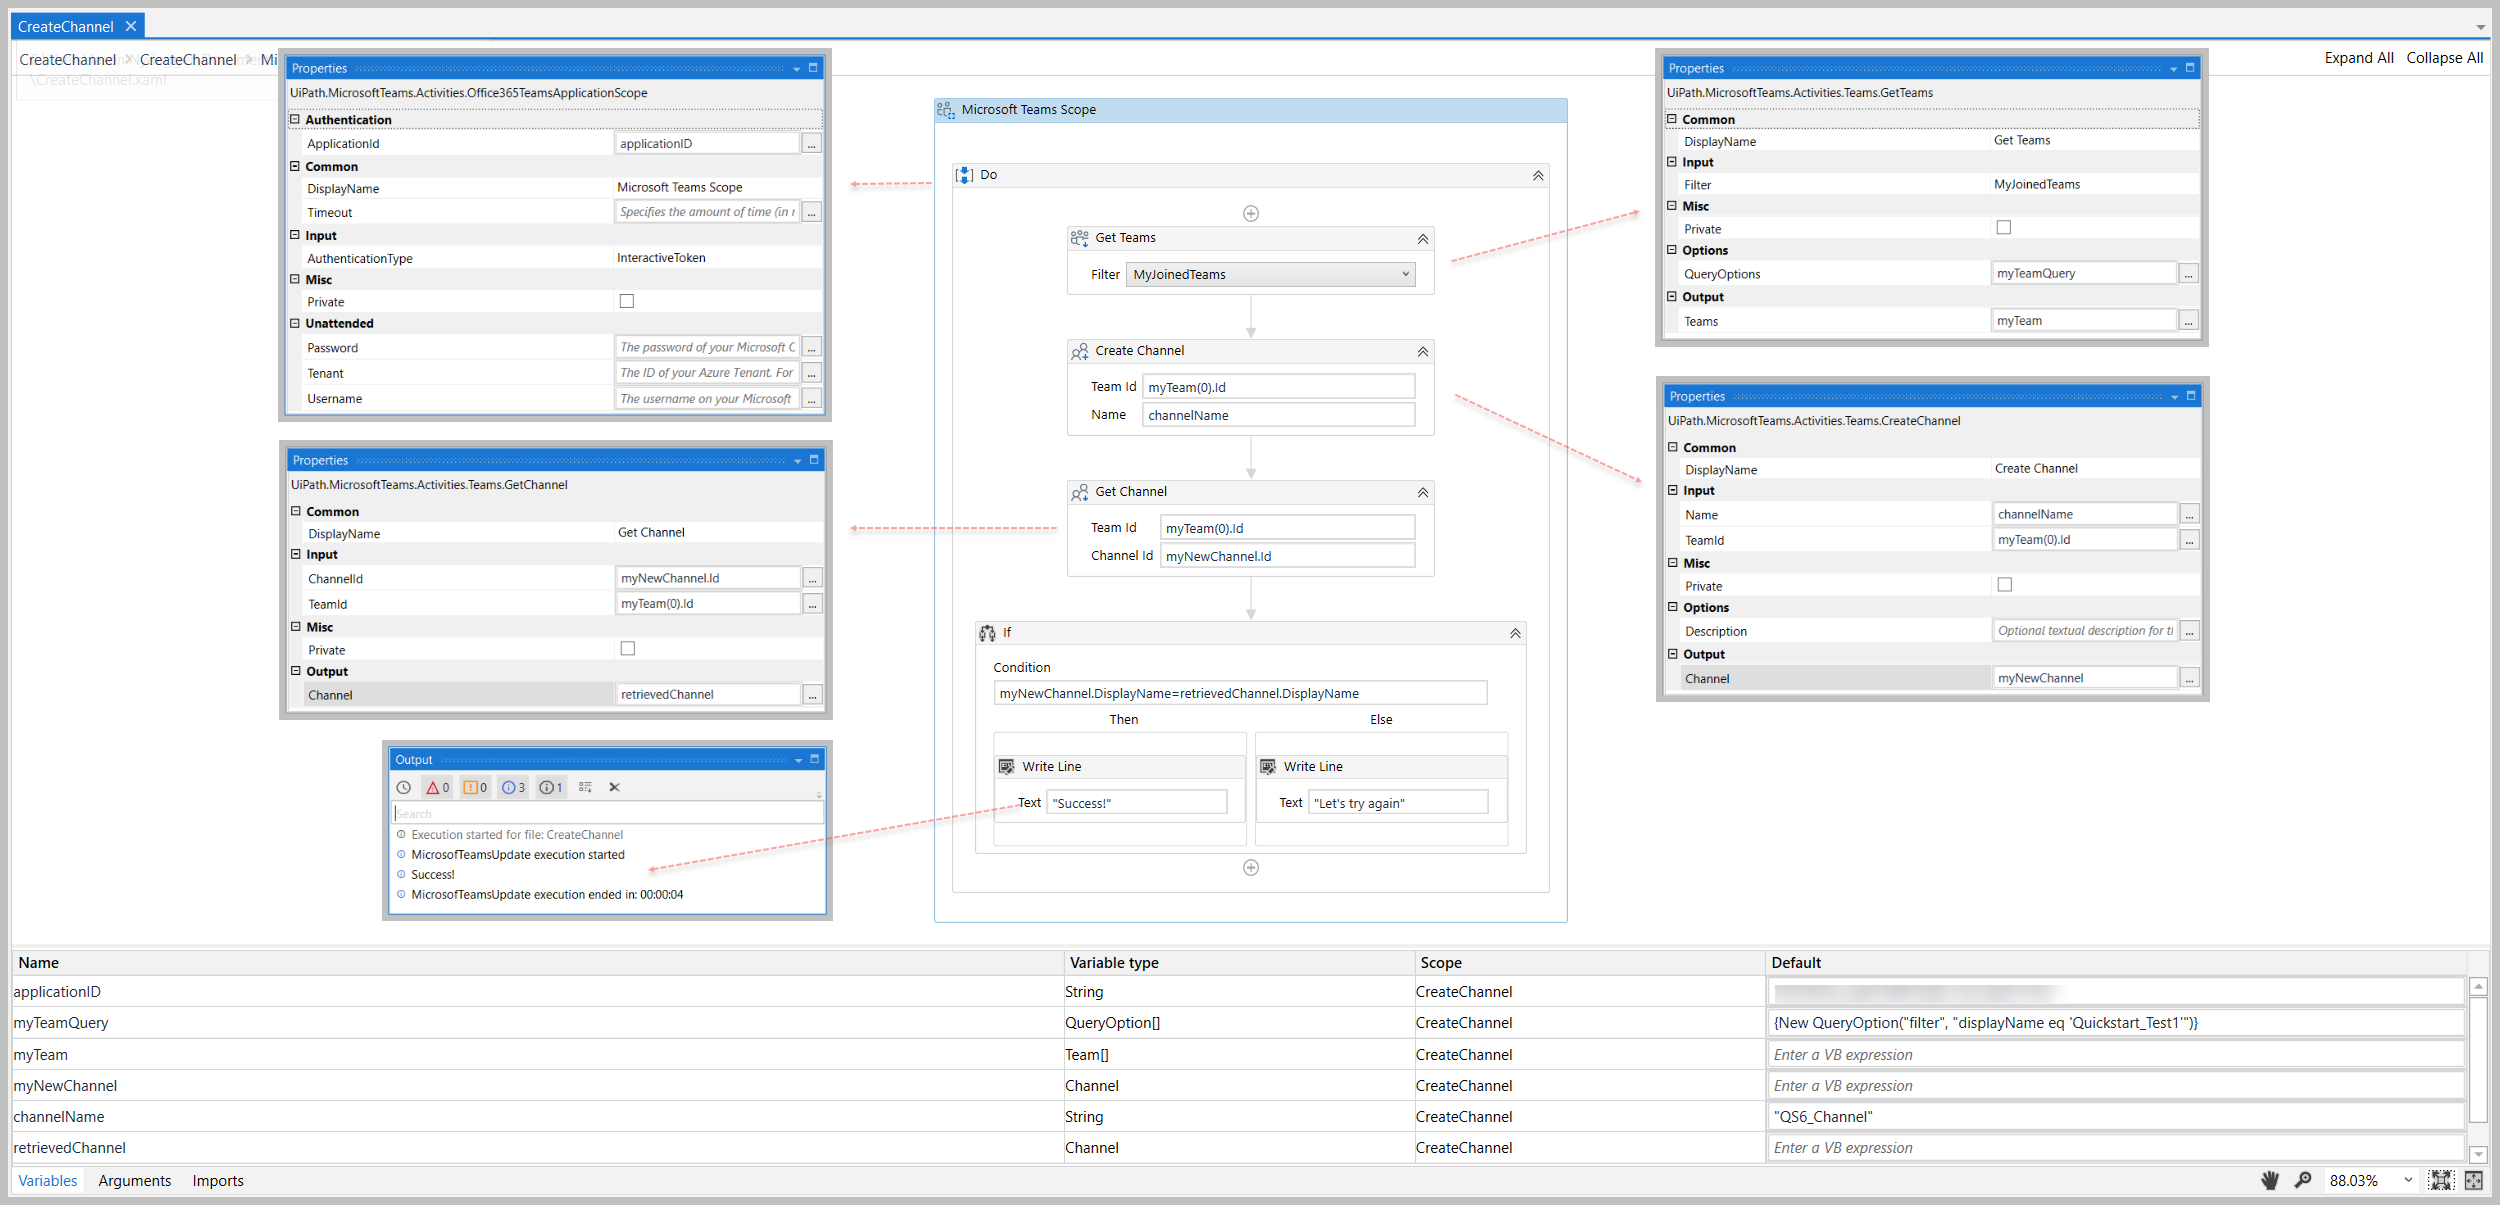Switch to the Arguments tab
This screenshot has height=1205, width=2500.
click(135, 1181)
